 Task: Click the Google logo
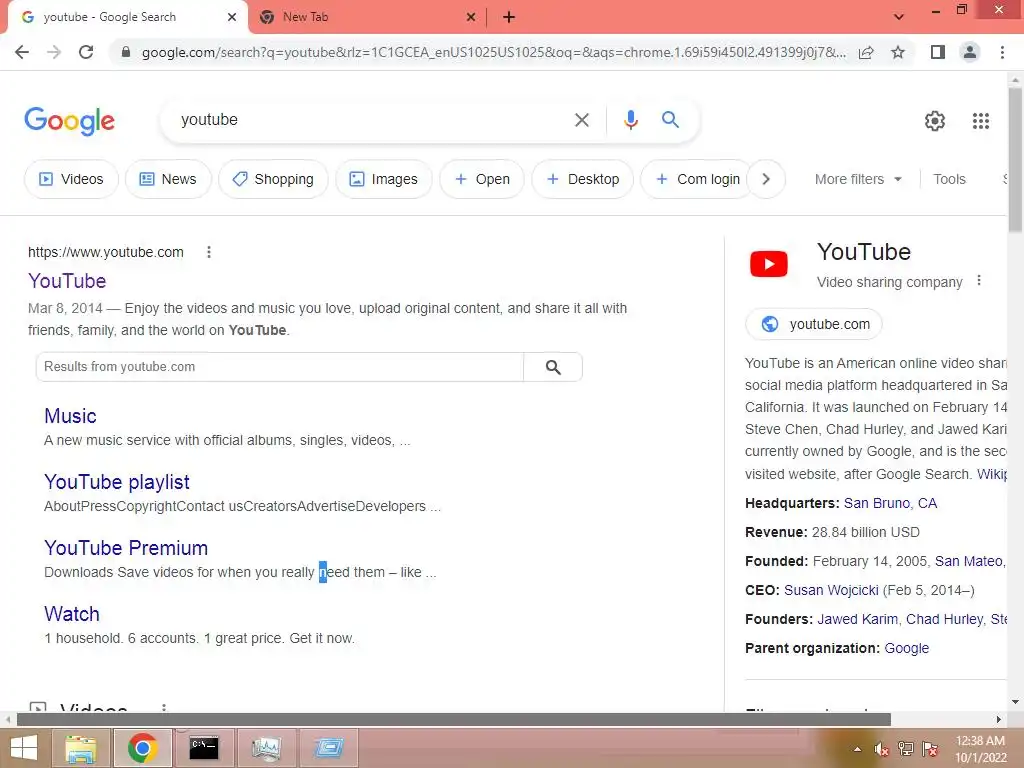(x=69, y=121)
